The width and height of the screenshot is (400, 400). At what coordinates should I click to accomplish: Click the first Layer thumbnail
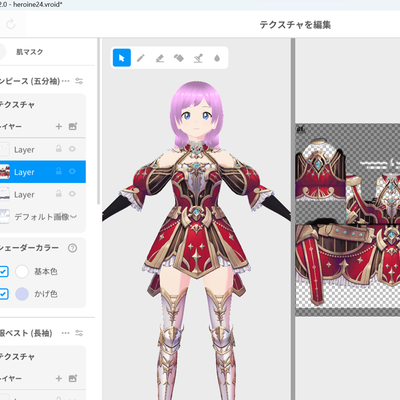(x=5, y=149)
